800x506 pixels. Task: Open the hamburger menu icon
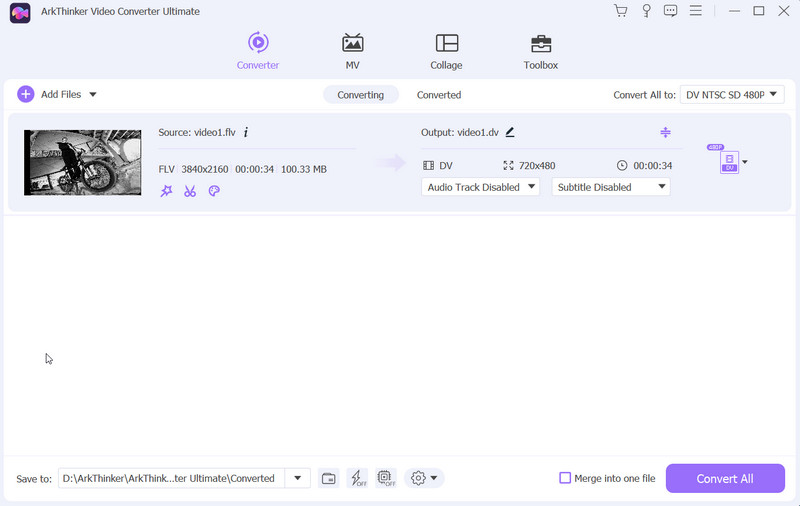[695, 11]
